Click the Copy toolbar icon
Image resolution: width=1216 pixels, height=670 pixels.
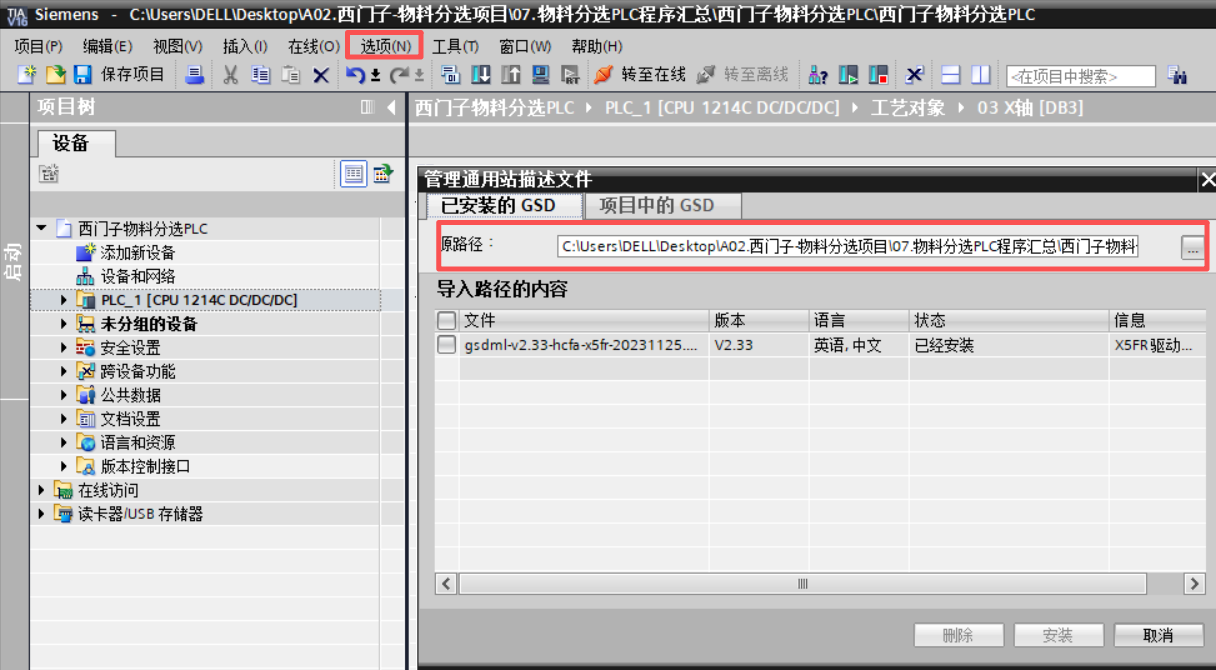tap(261, 75)
